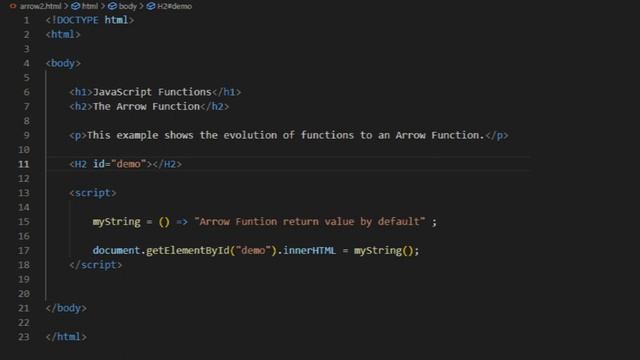Click the closing </script> tag
The height and width of the screenshot is (360, 640).
tap(96, 265)
